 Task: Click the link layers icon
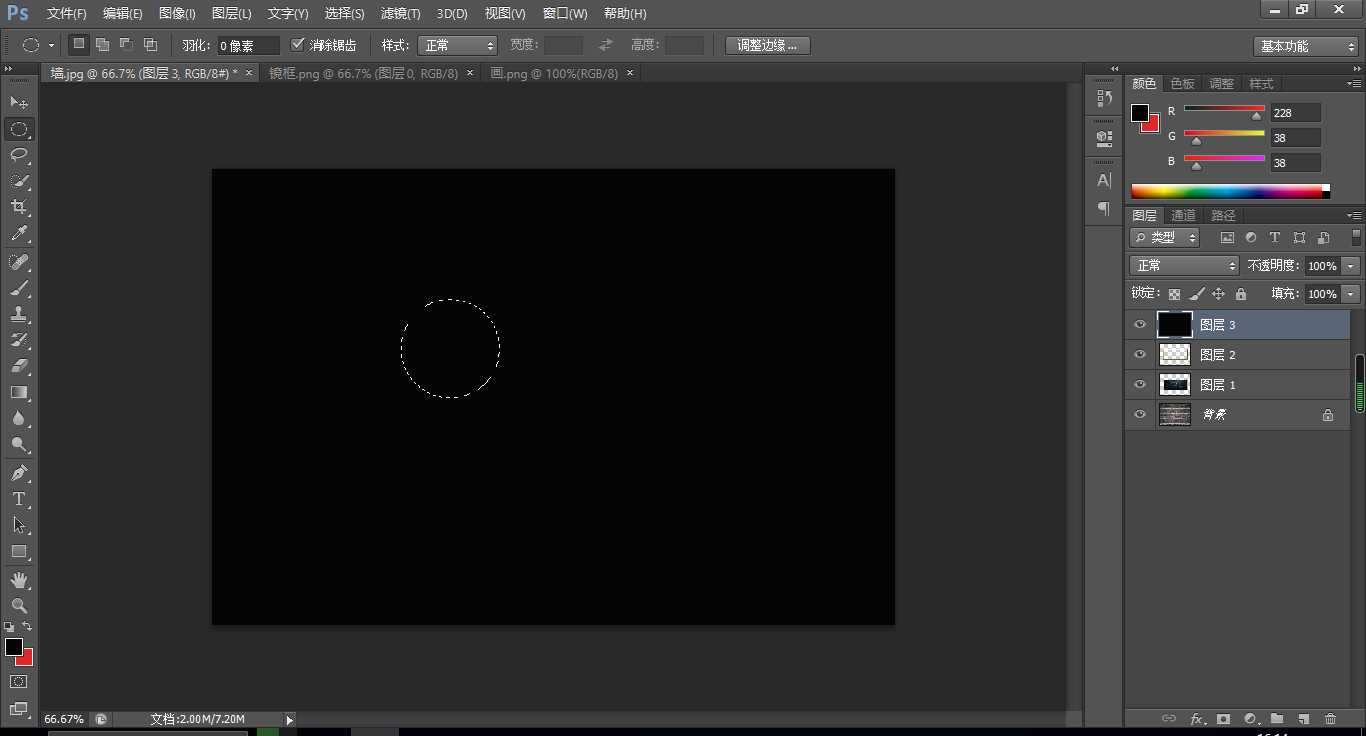[x=1169, y=718]
